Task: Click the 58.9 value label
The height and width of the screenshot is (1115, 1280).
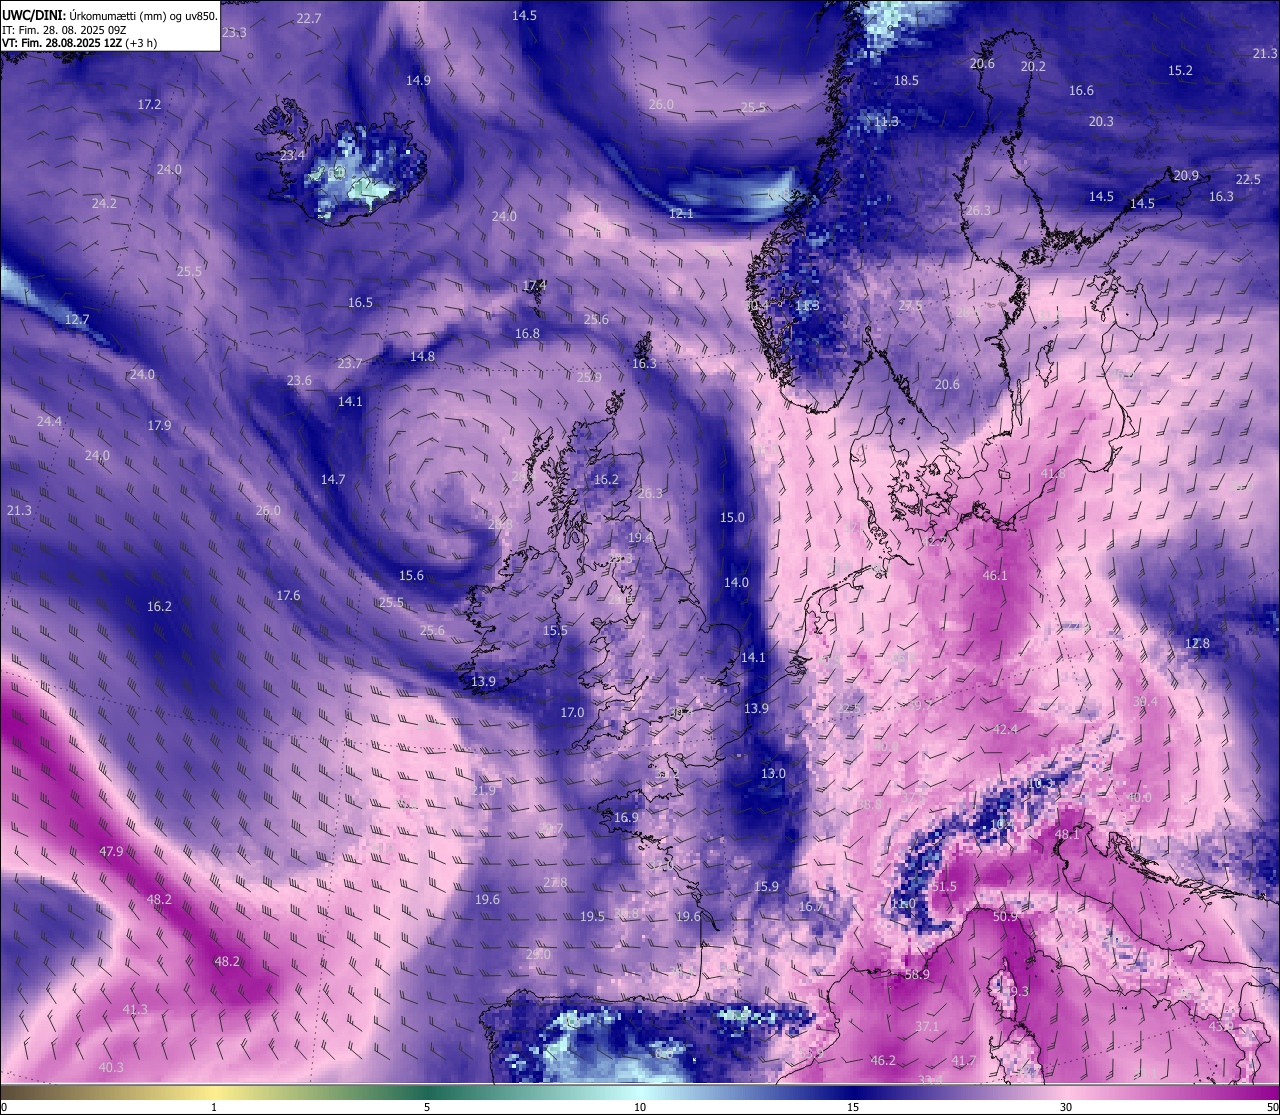Action: click(x=916, y=975)
